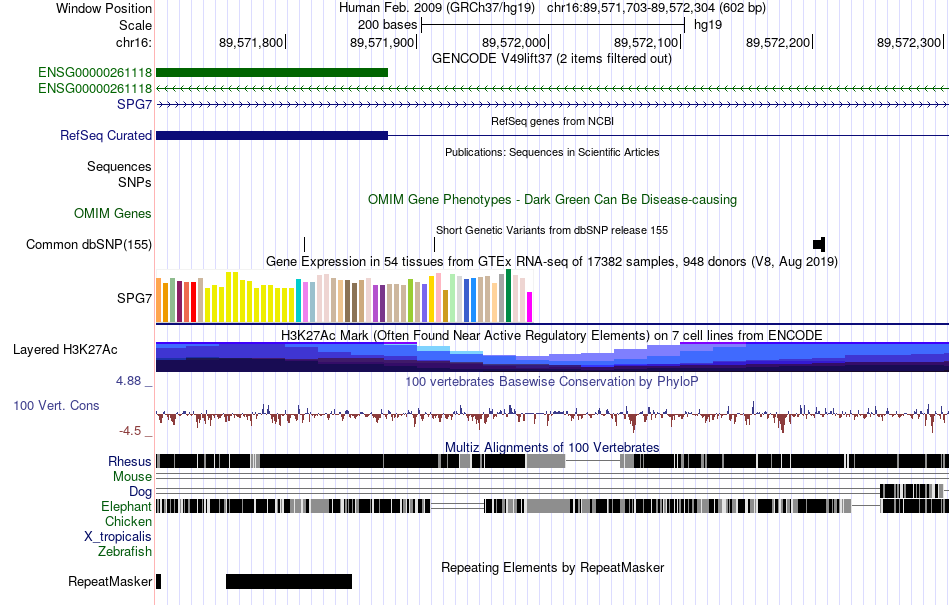Click dbSNP variant tick just past 89,571,900
This screenshot has height=605, width=950.
point(434,245)
